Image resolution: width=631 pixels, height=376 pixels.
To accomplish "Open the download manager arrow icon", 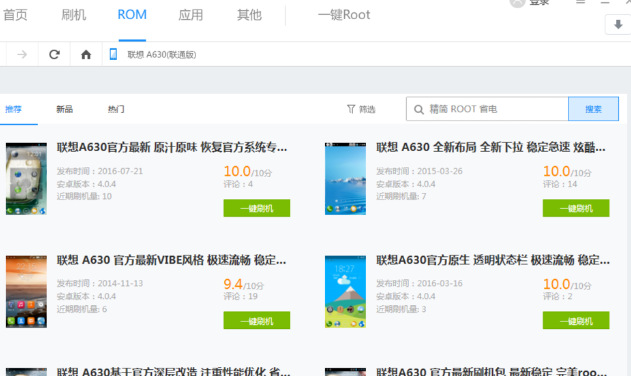I will (x=618, y=25).
